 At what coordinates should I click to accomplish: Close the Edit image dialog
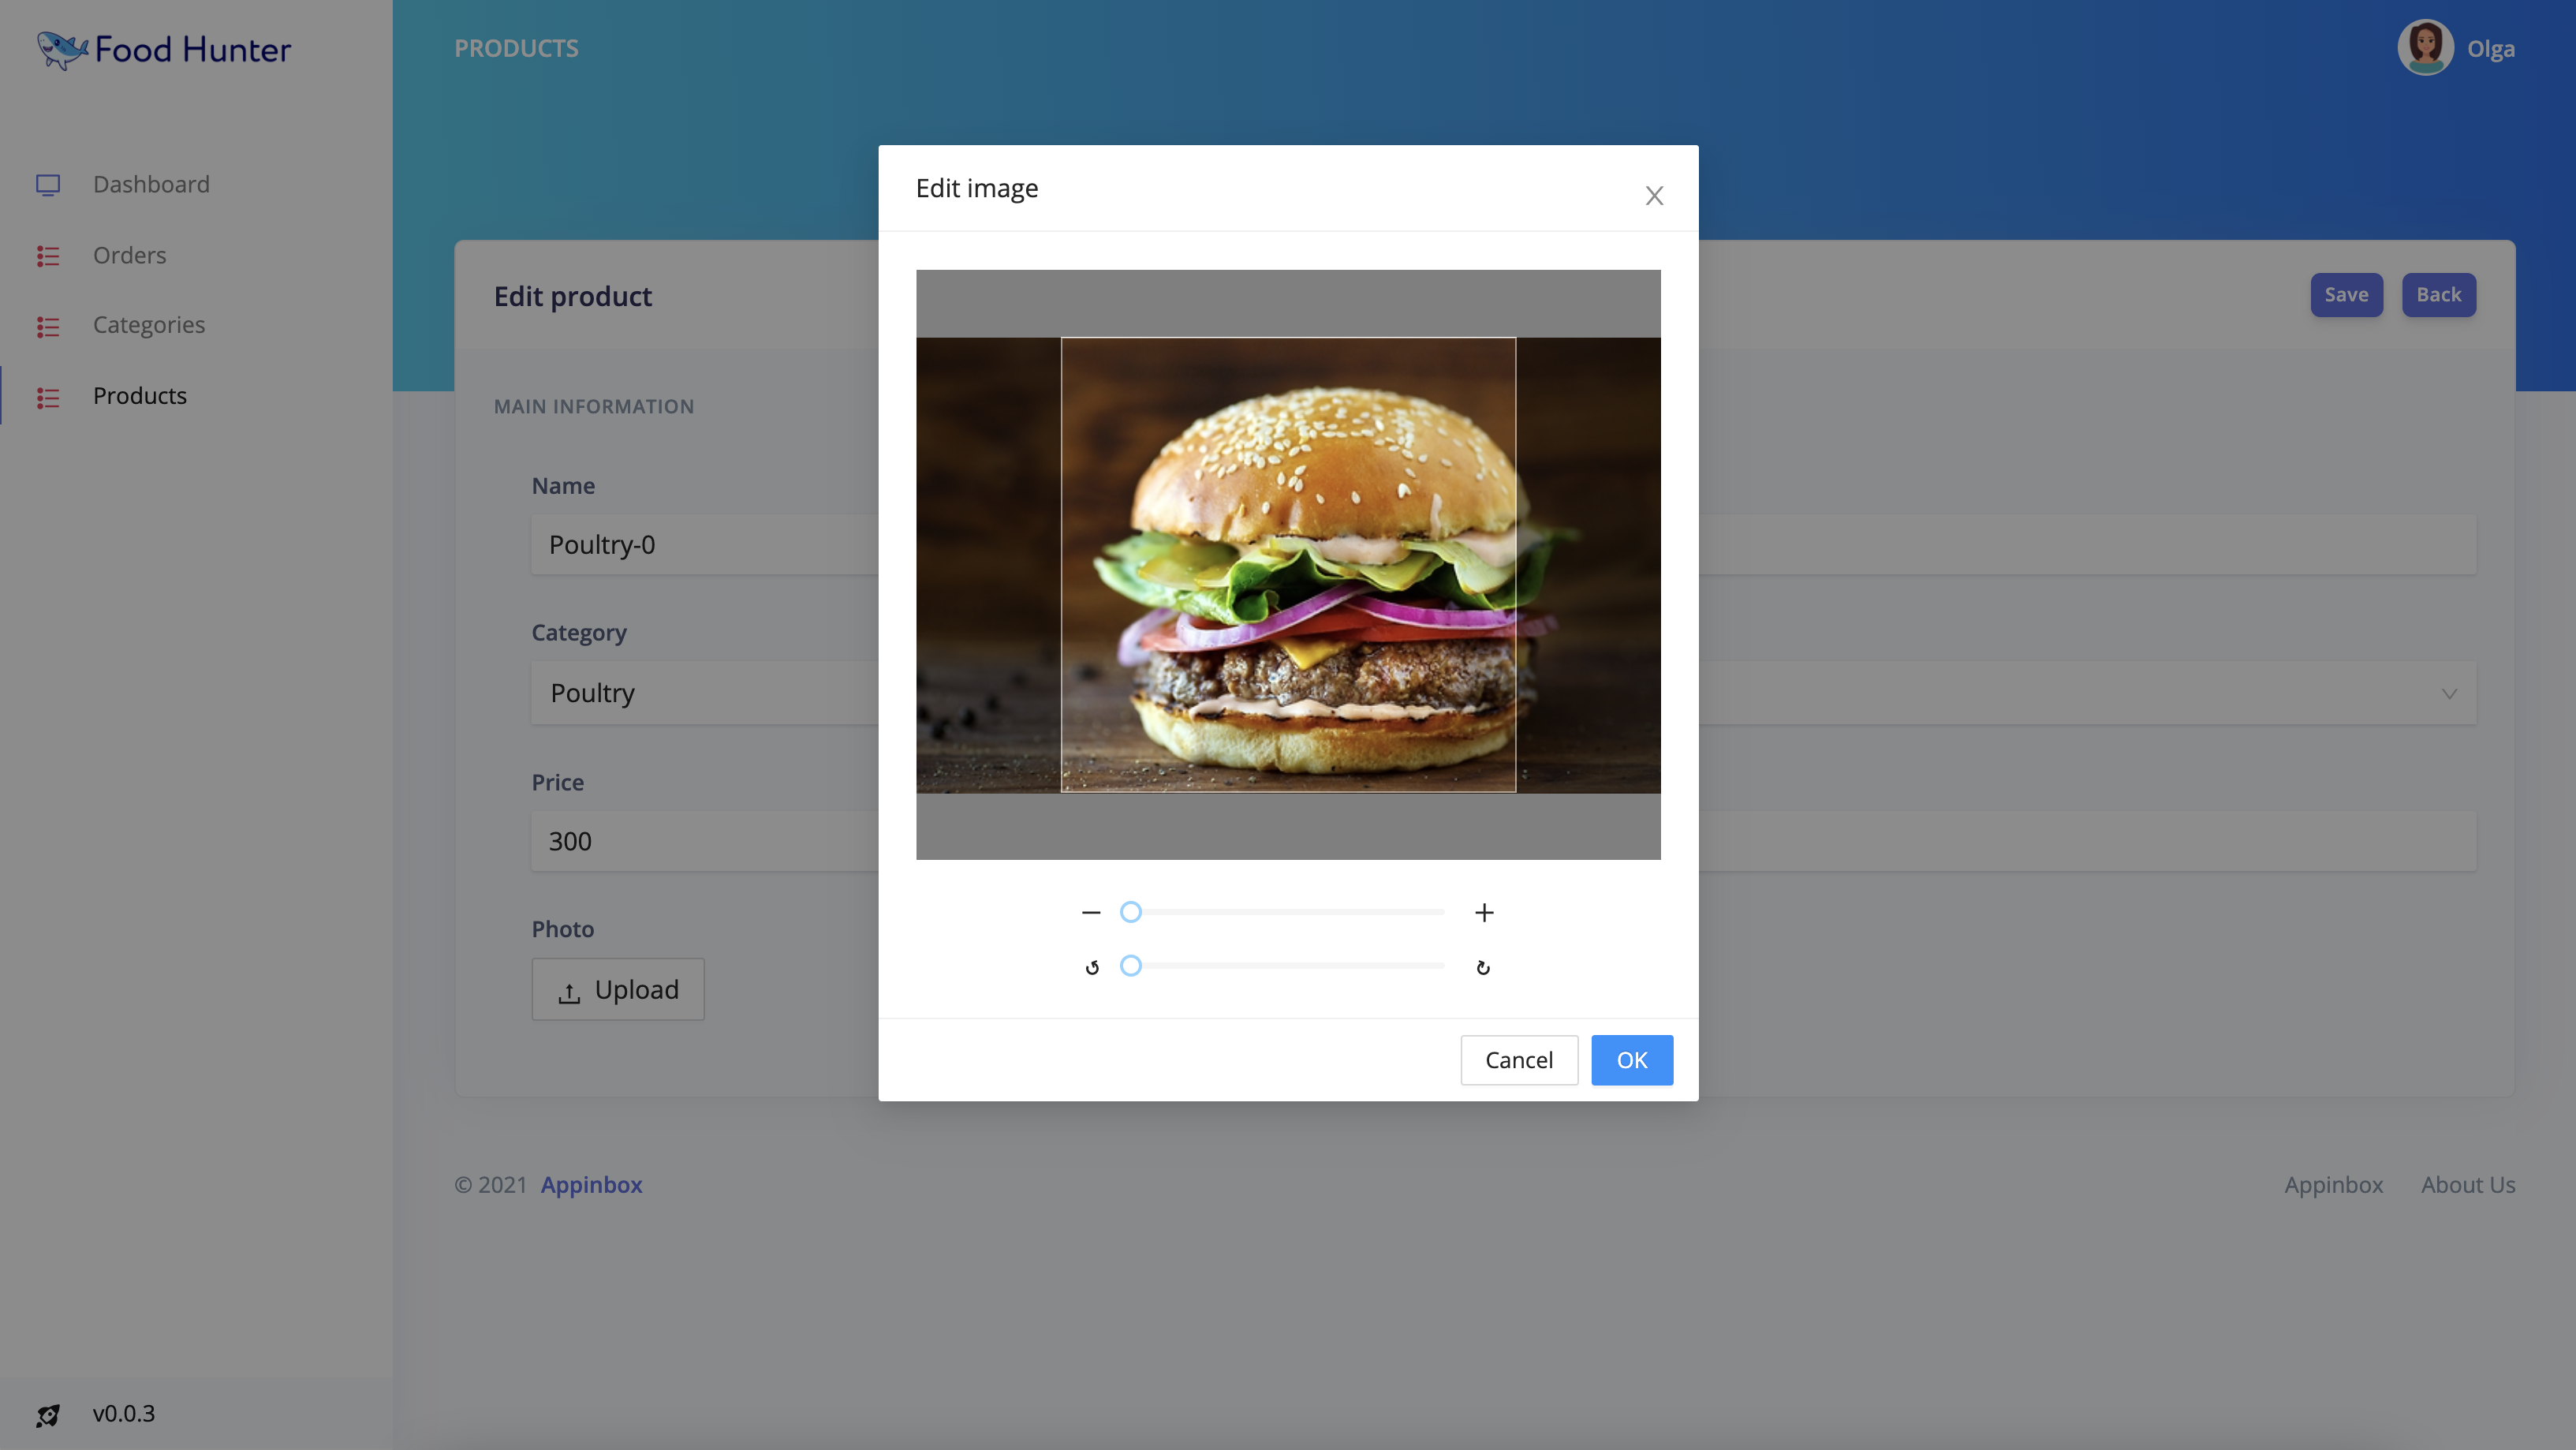pos(1655,195)
